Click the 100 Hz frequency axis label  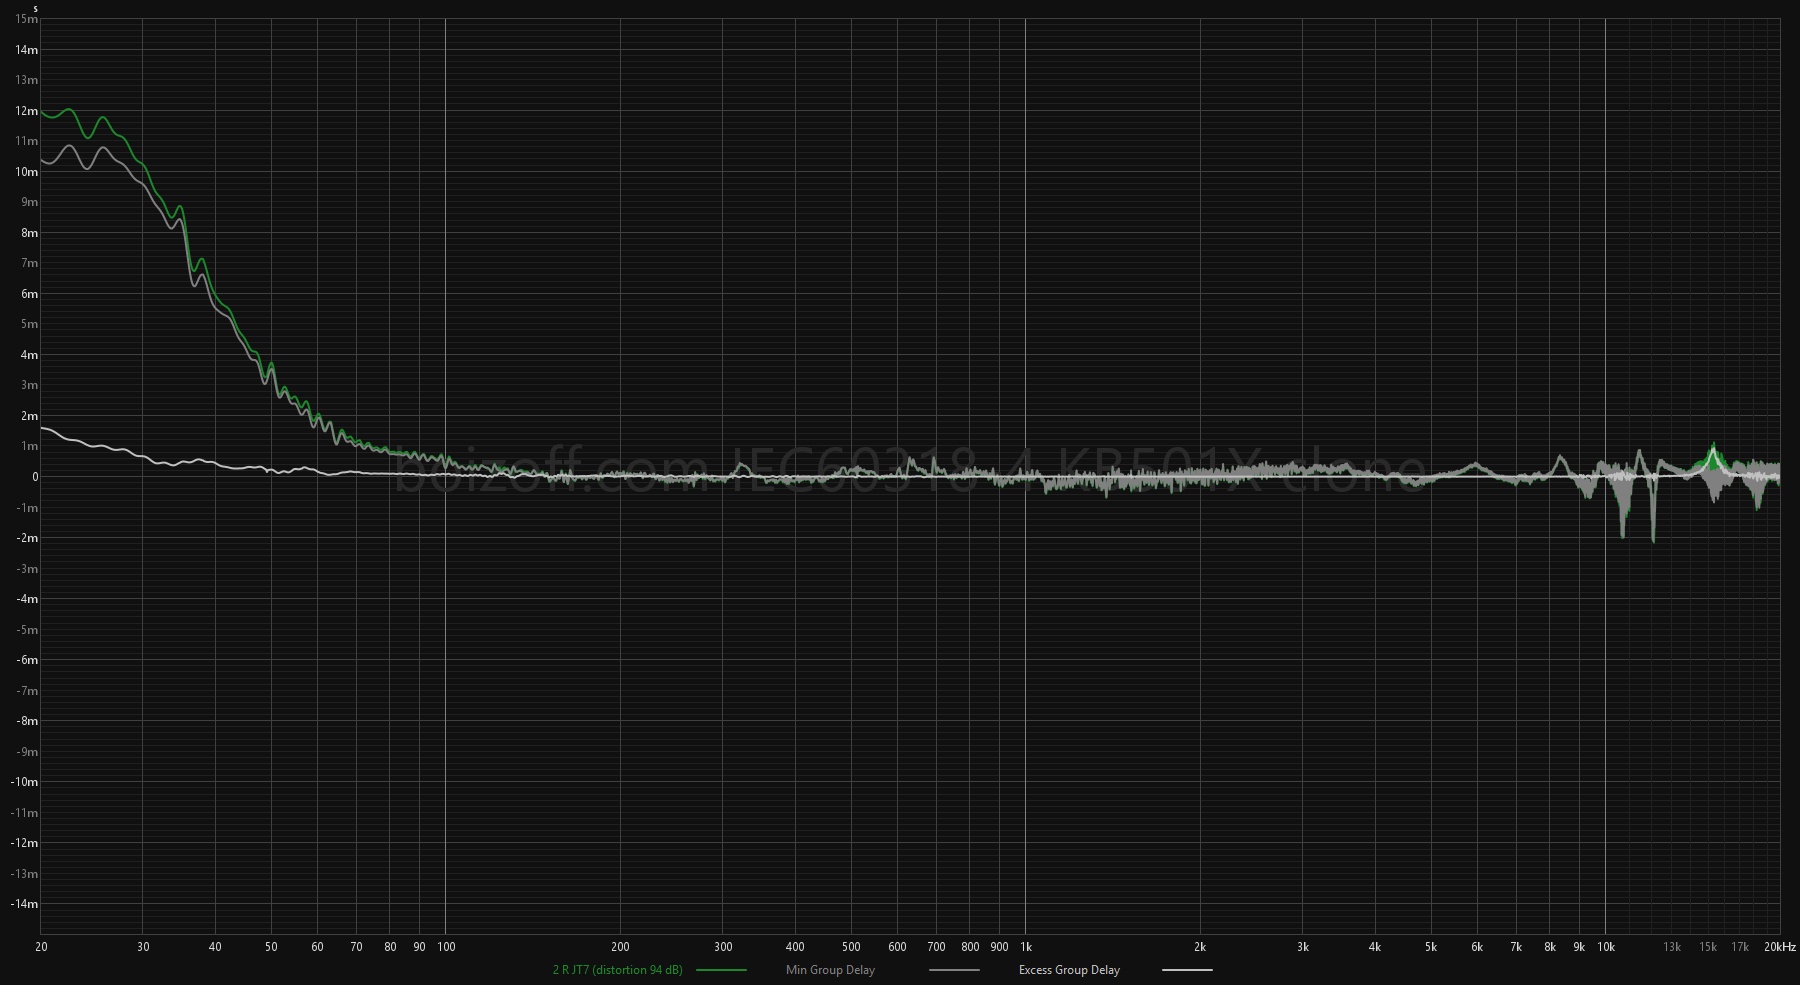(x=446, y=947)
